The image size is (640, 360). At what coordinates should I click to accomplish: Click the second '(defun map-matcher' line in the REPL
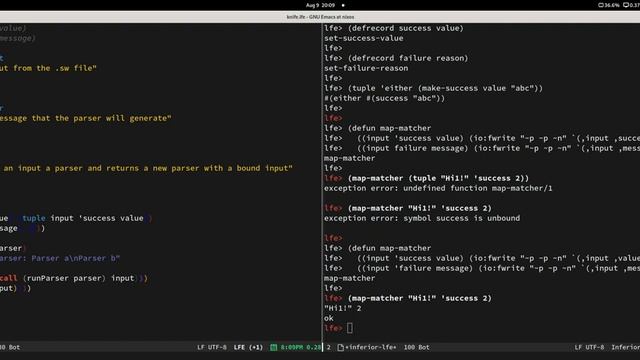pyautogui.click(x=389, y=249)
